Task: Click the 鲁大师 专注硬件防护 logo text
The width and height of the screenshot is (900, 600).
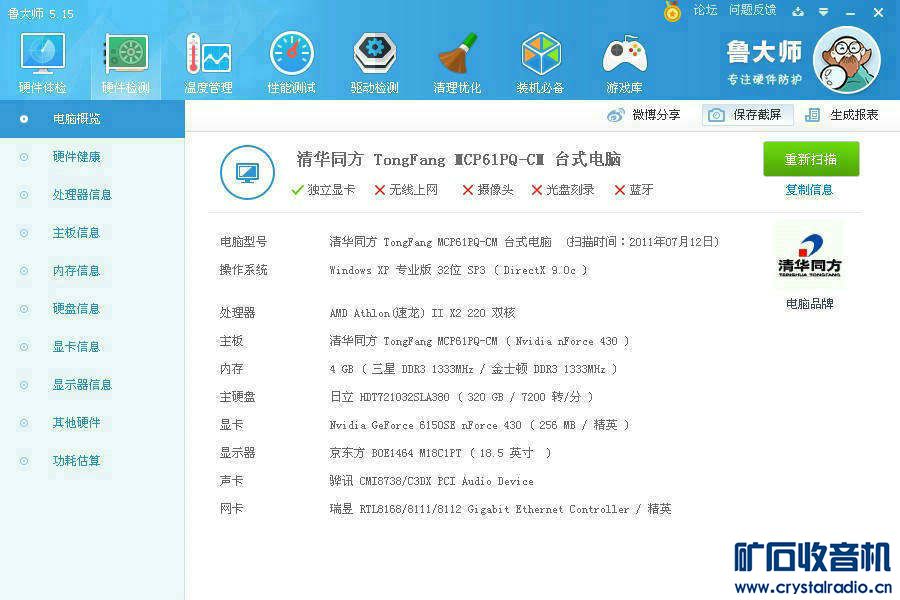Action: pyautogui.click(x=764, y=63)
